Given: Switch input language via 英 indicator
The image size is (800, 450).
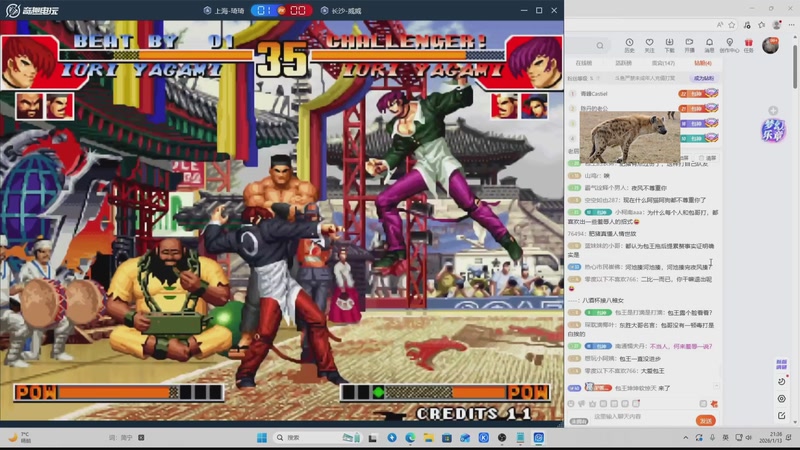Looking at the screenshot, I should tap(726, 438).
